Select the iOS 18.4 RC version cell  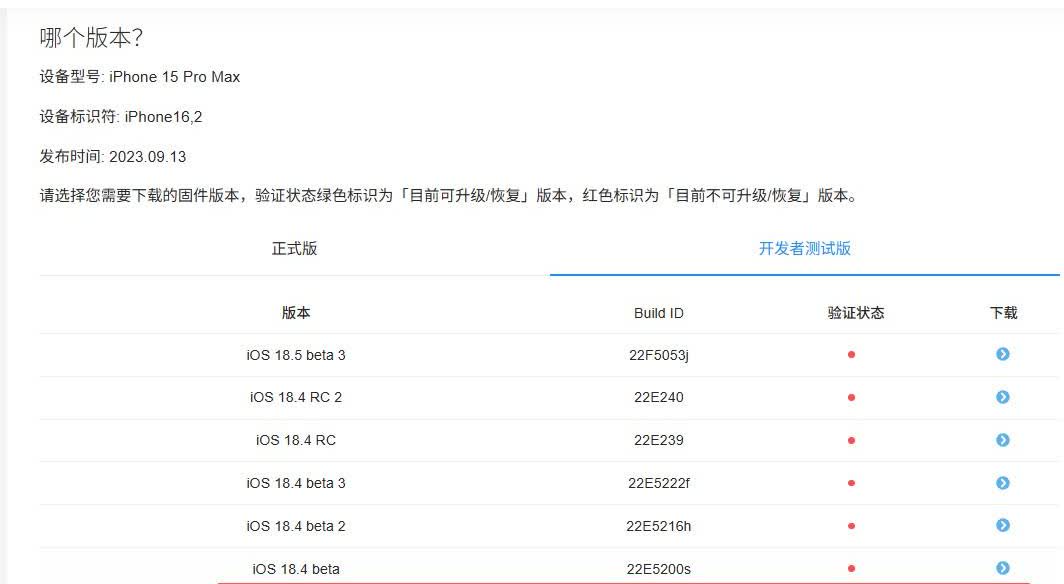296,440
